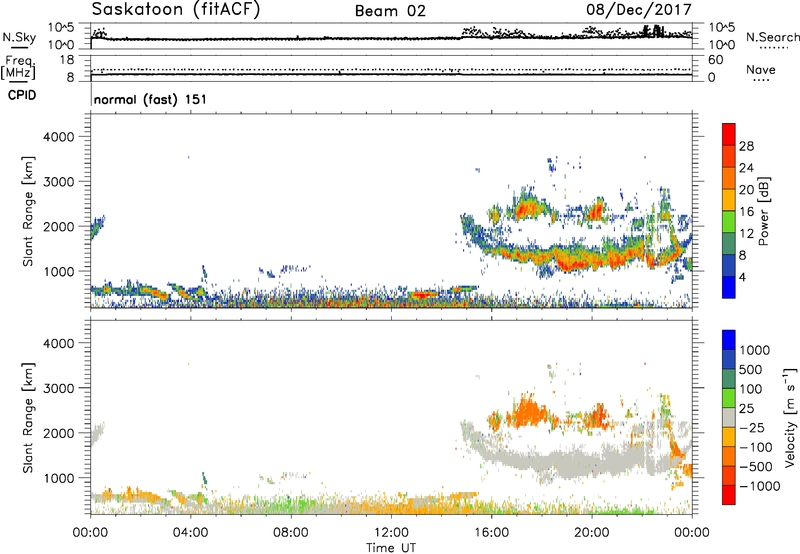
Task: Click the '28' label on power colorbar
Action: [746, 146]
